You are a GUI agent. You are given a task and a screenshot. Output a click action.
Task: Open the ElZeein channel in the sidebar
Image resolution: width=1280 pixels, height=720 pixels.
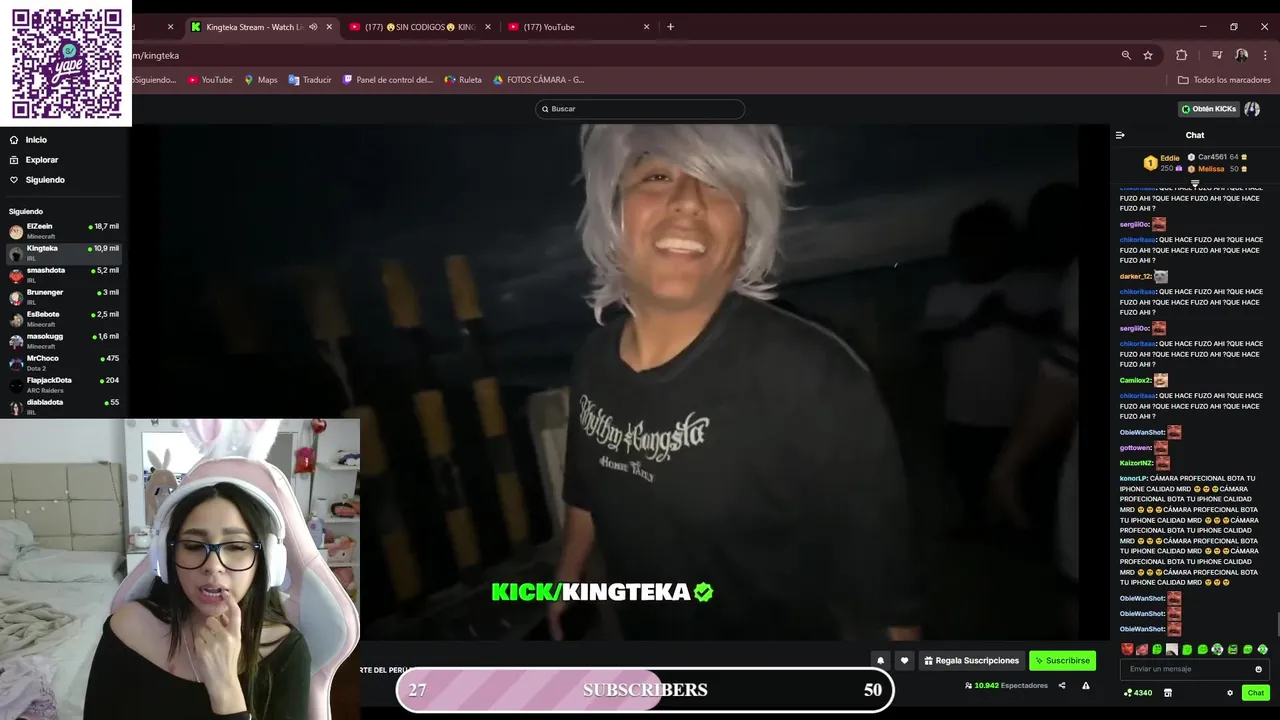pos(64,231)
